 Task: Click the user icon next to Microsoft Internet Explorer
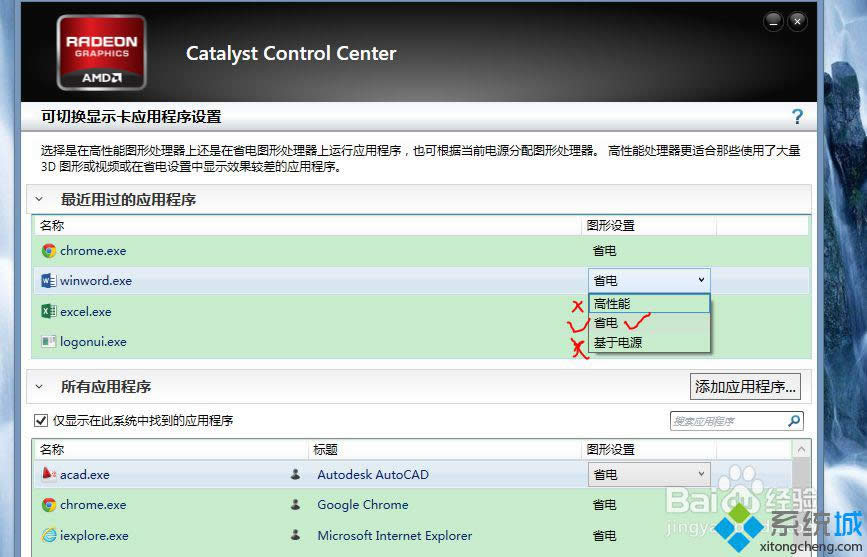coord(295,535)
